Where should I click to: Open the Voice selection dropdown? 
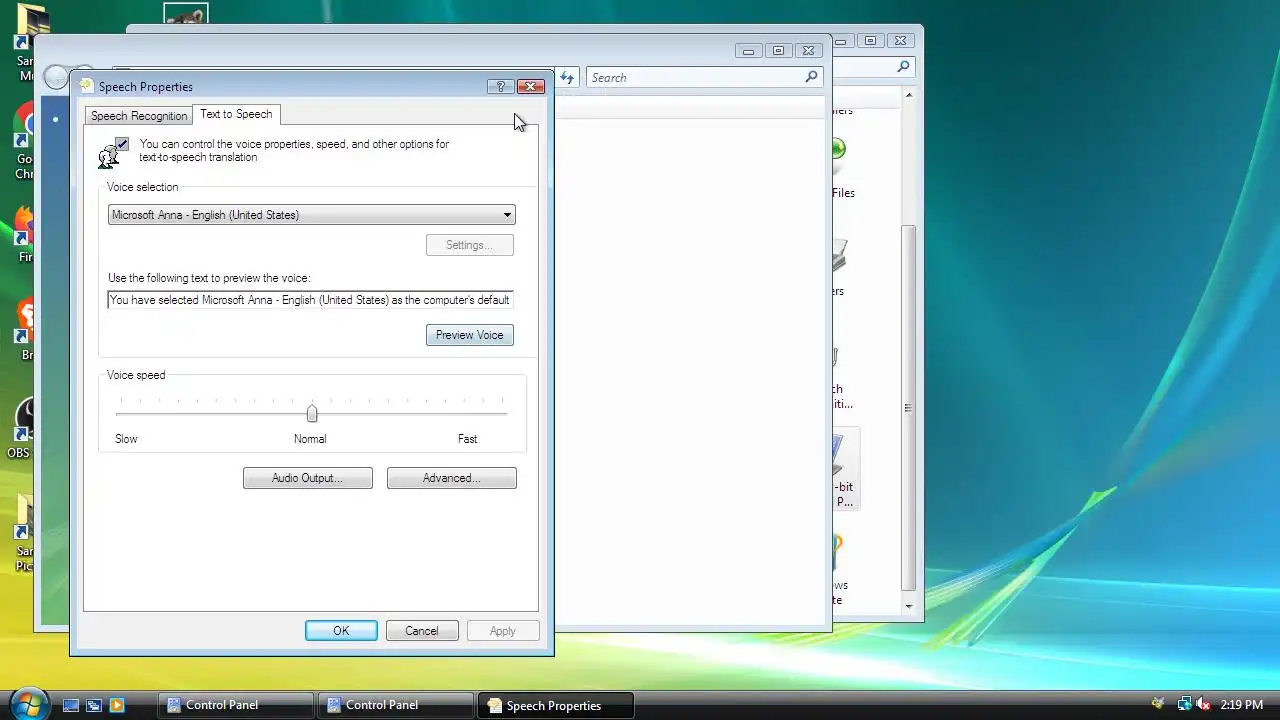[311, 214]
